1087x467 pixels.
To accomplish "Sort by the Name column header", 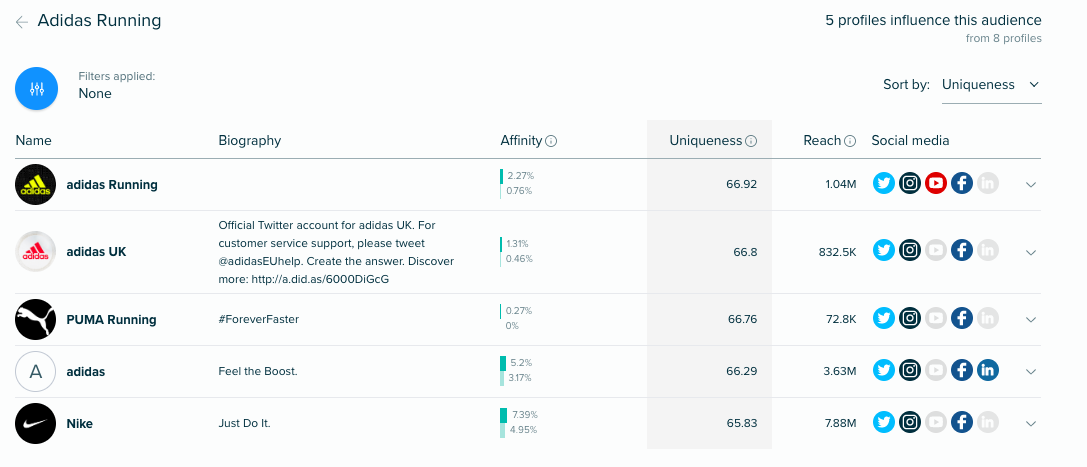I will pyautogui.click(x=33, y=141).
